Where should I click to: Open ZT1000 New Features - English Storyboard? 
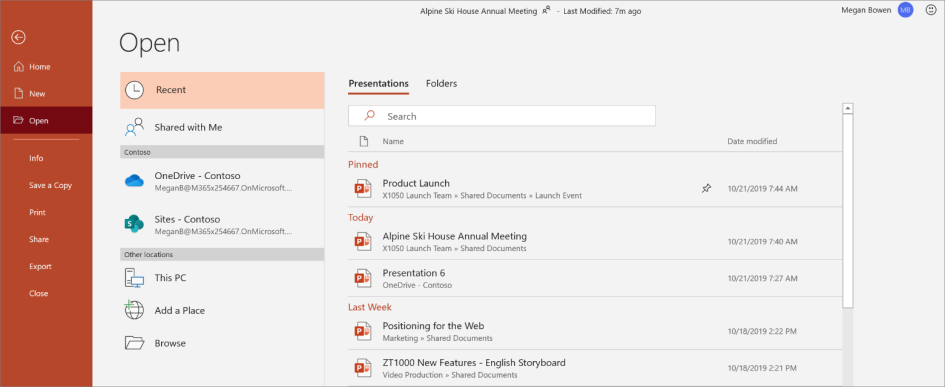[x=595, y=367]
